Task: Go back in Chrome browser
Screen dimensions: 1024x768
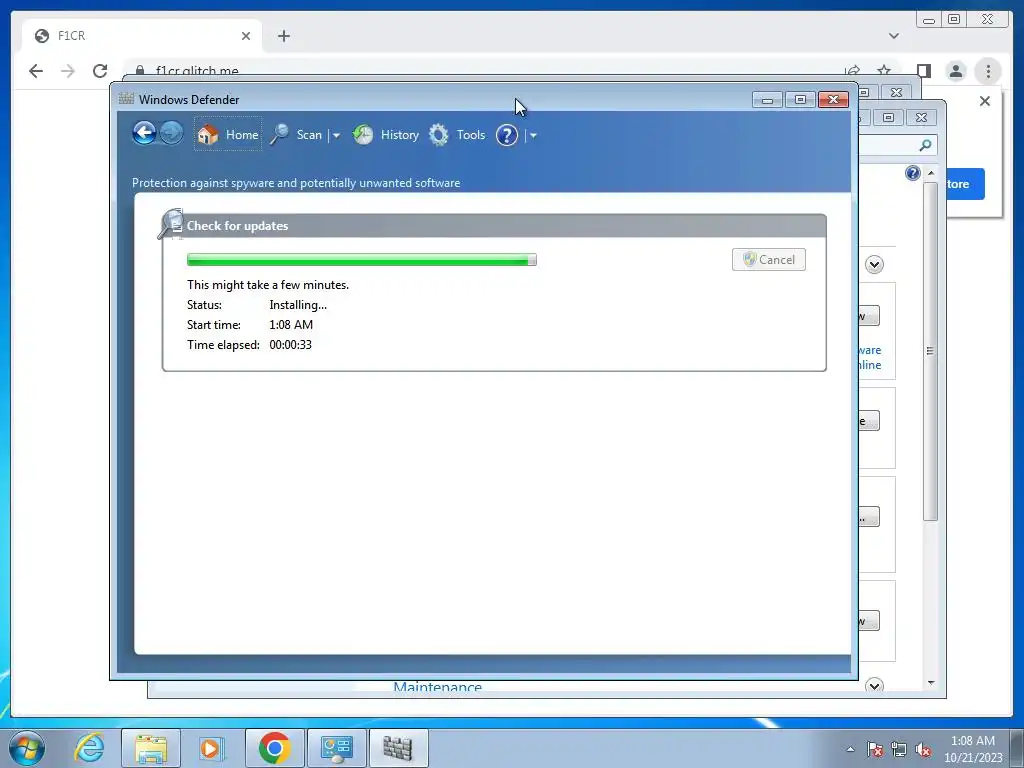Action: (36, 71)
